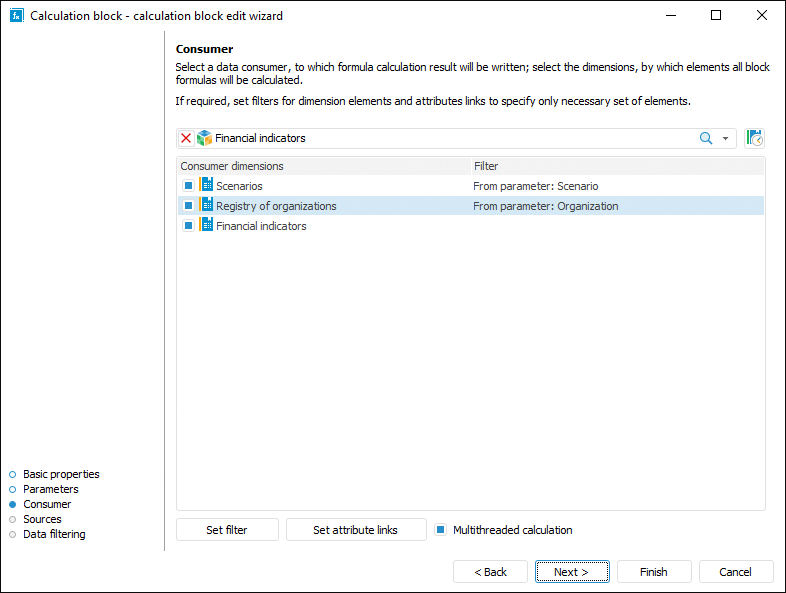Click the Financial indicators consumer input field
Viewport: 786px width, 593px height.
pyautogui.click(x=450, y=138)
